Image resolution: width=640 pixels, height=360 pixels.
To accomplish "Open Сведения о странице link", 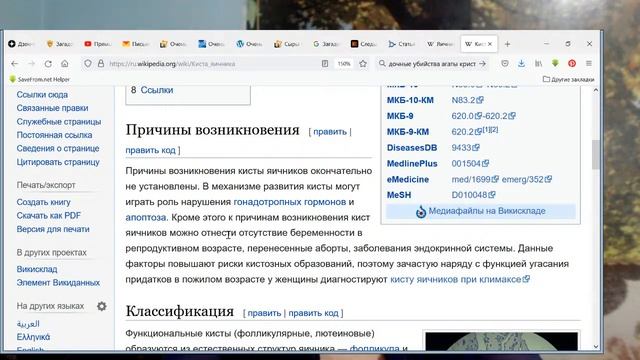I will click(58, 149).
